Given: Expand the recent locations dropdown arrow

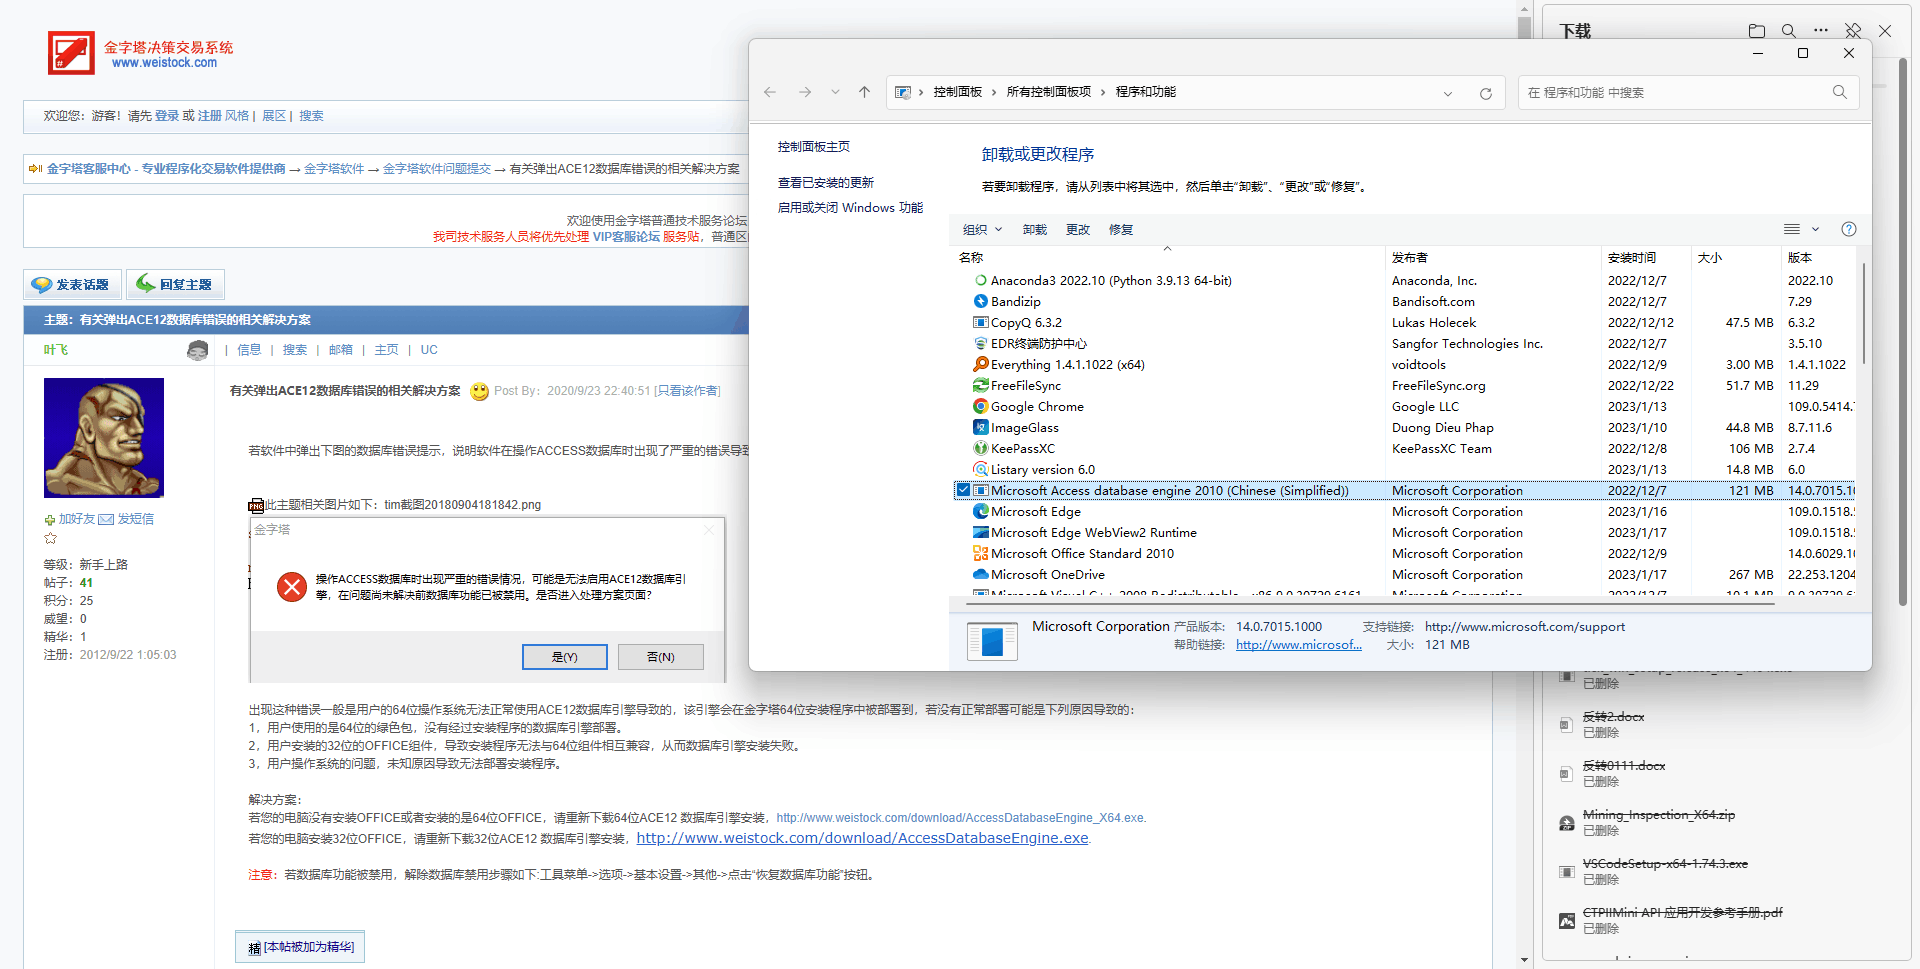Looking at the screenshot, I should pos(835,92).
